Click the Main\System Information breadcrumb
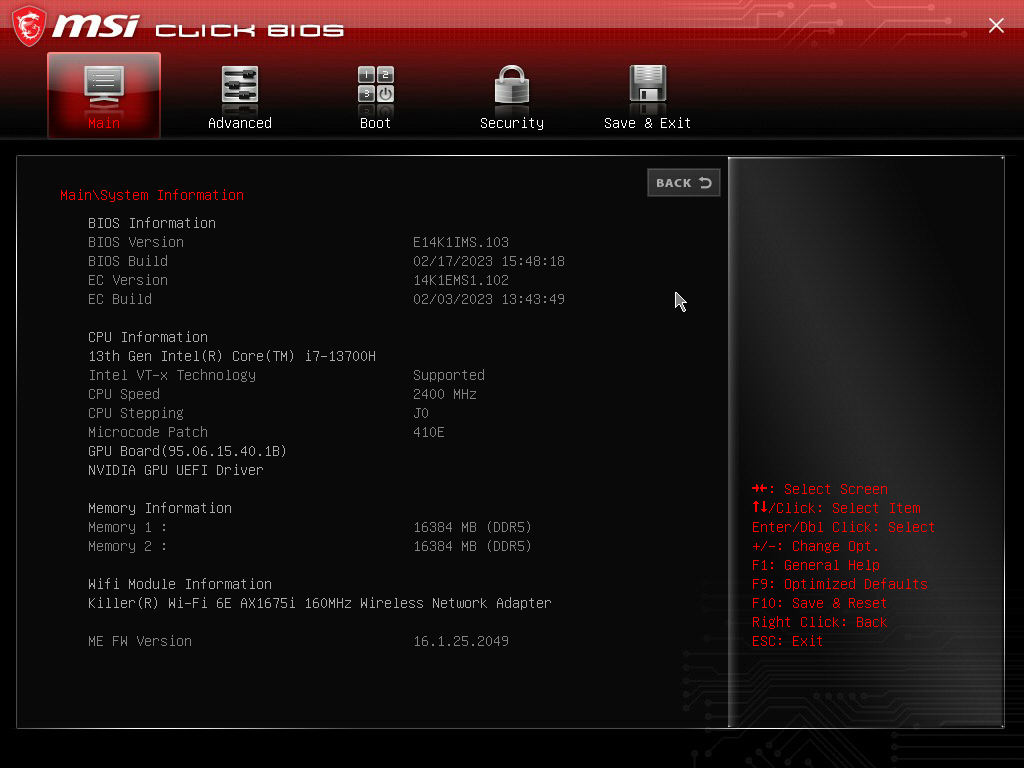This screenshot has width=1024, height=768. pos(152,195)
